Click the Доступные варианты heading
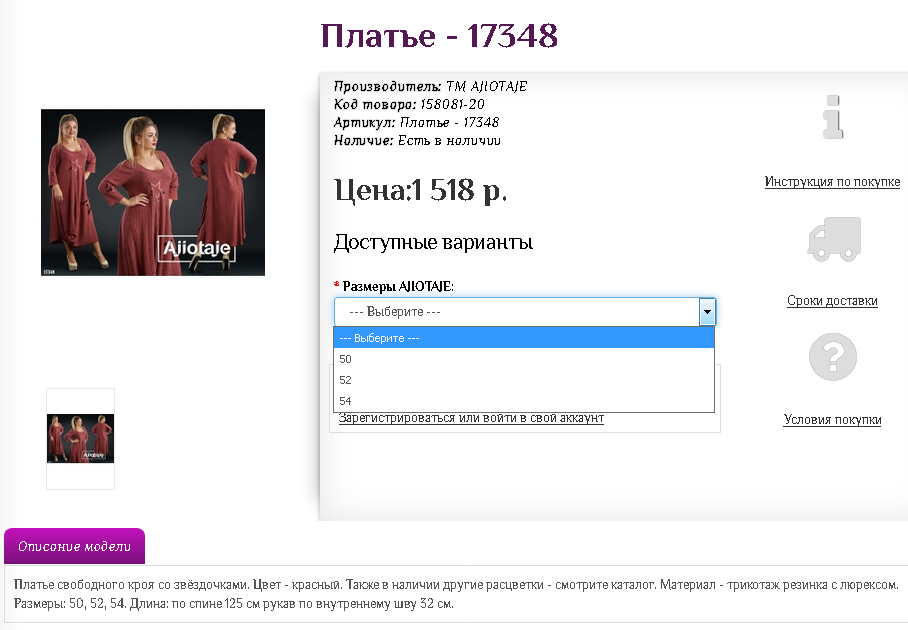The height and width of the screenshot is (630, 908). coord(433,242)
